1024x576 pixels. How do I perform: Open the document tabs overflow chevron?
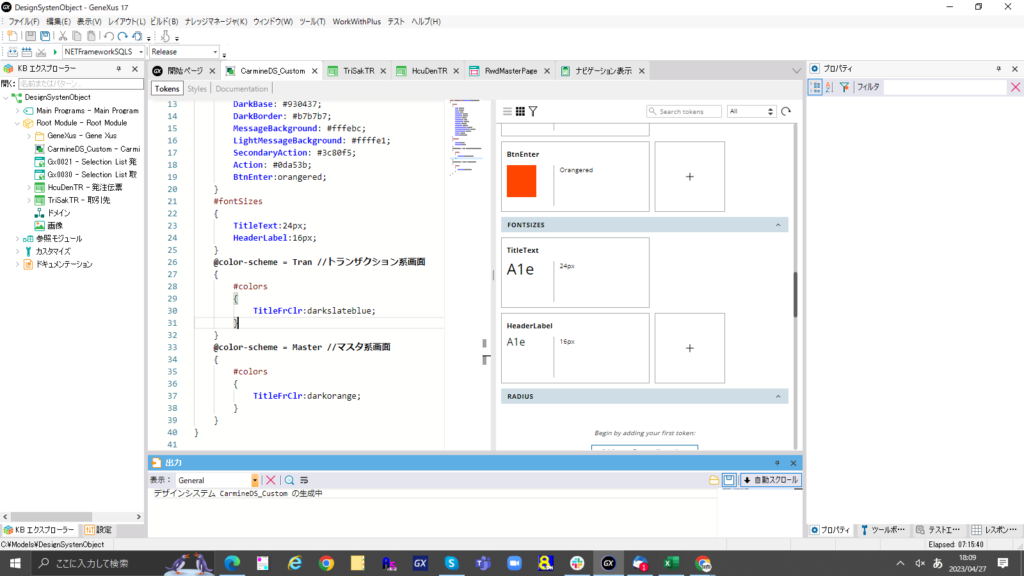click(796, 71)
